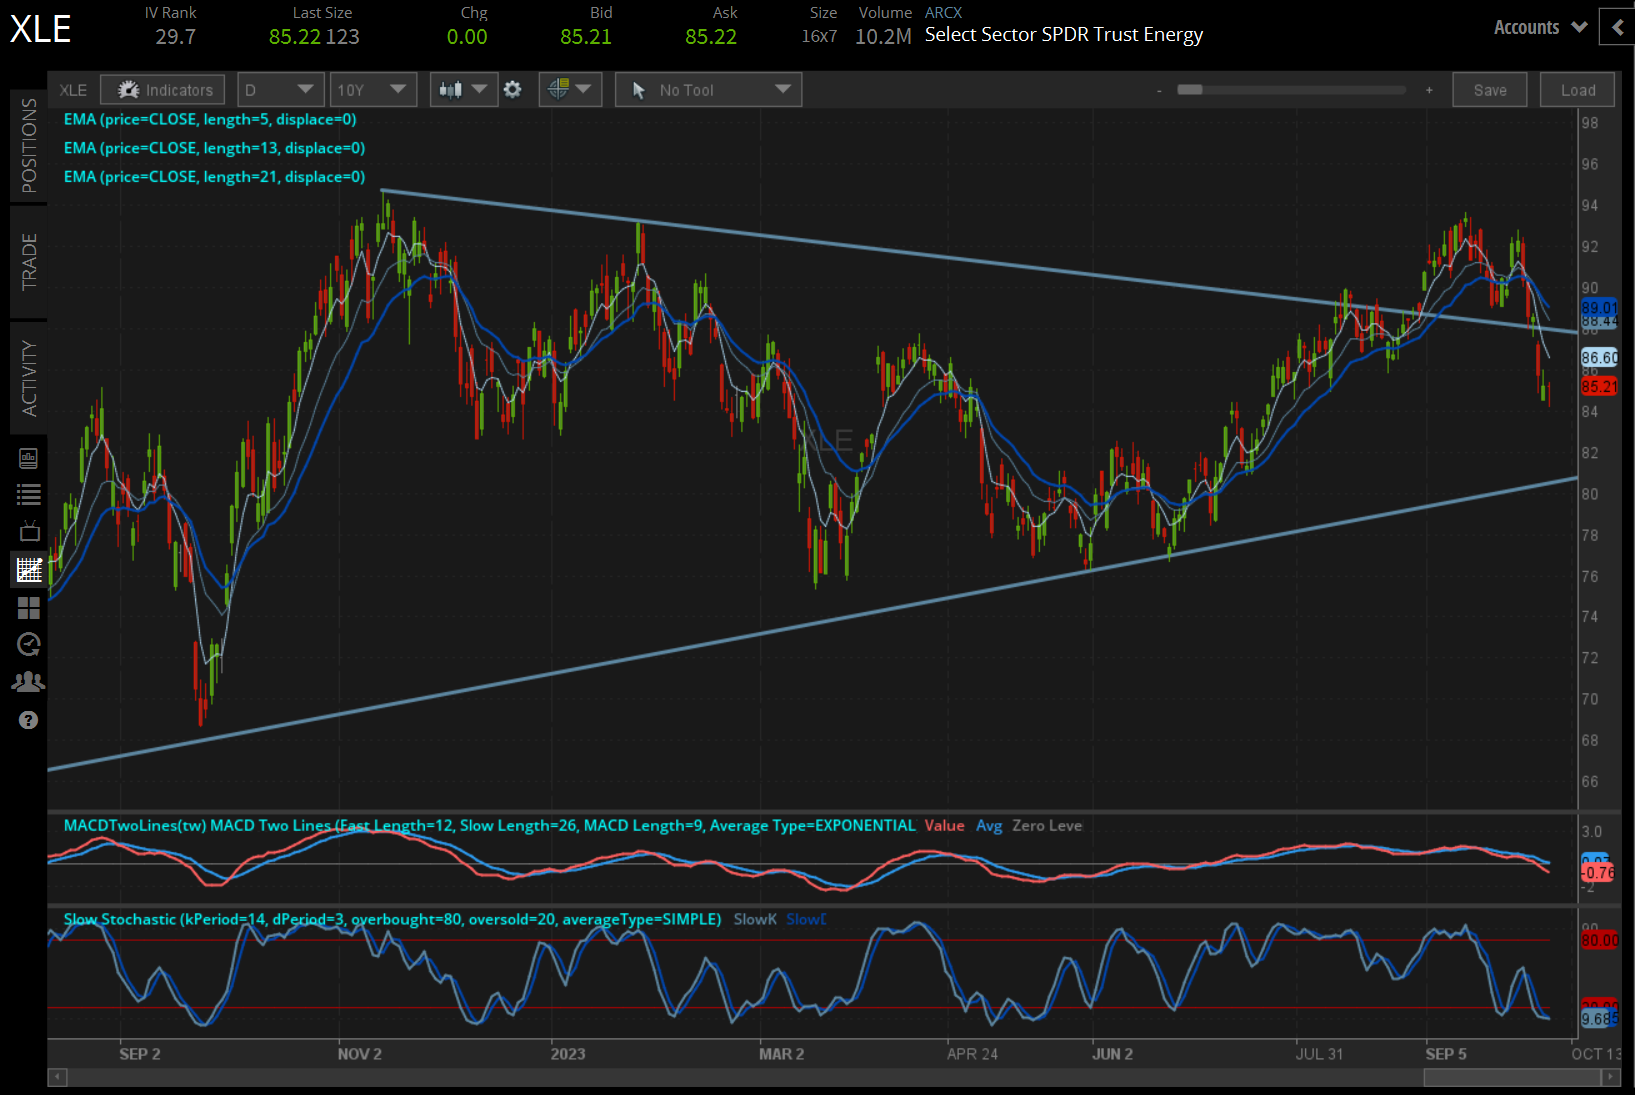Viewport: 1635px width, 1095px height.
Task: Click the help question mark icon
Action: pyautogui.click(x=28, y=720)
